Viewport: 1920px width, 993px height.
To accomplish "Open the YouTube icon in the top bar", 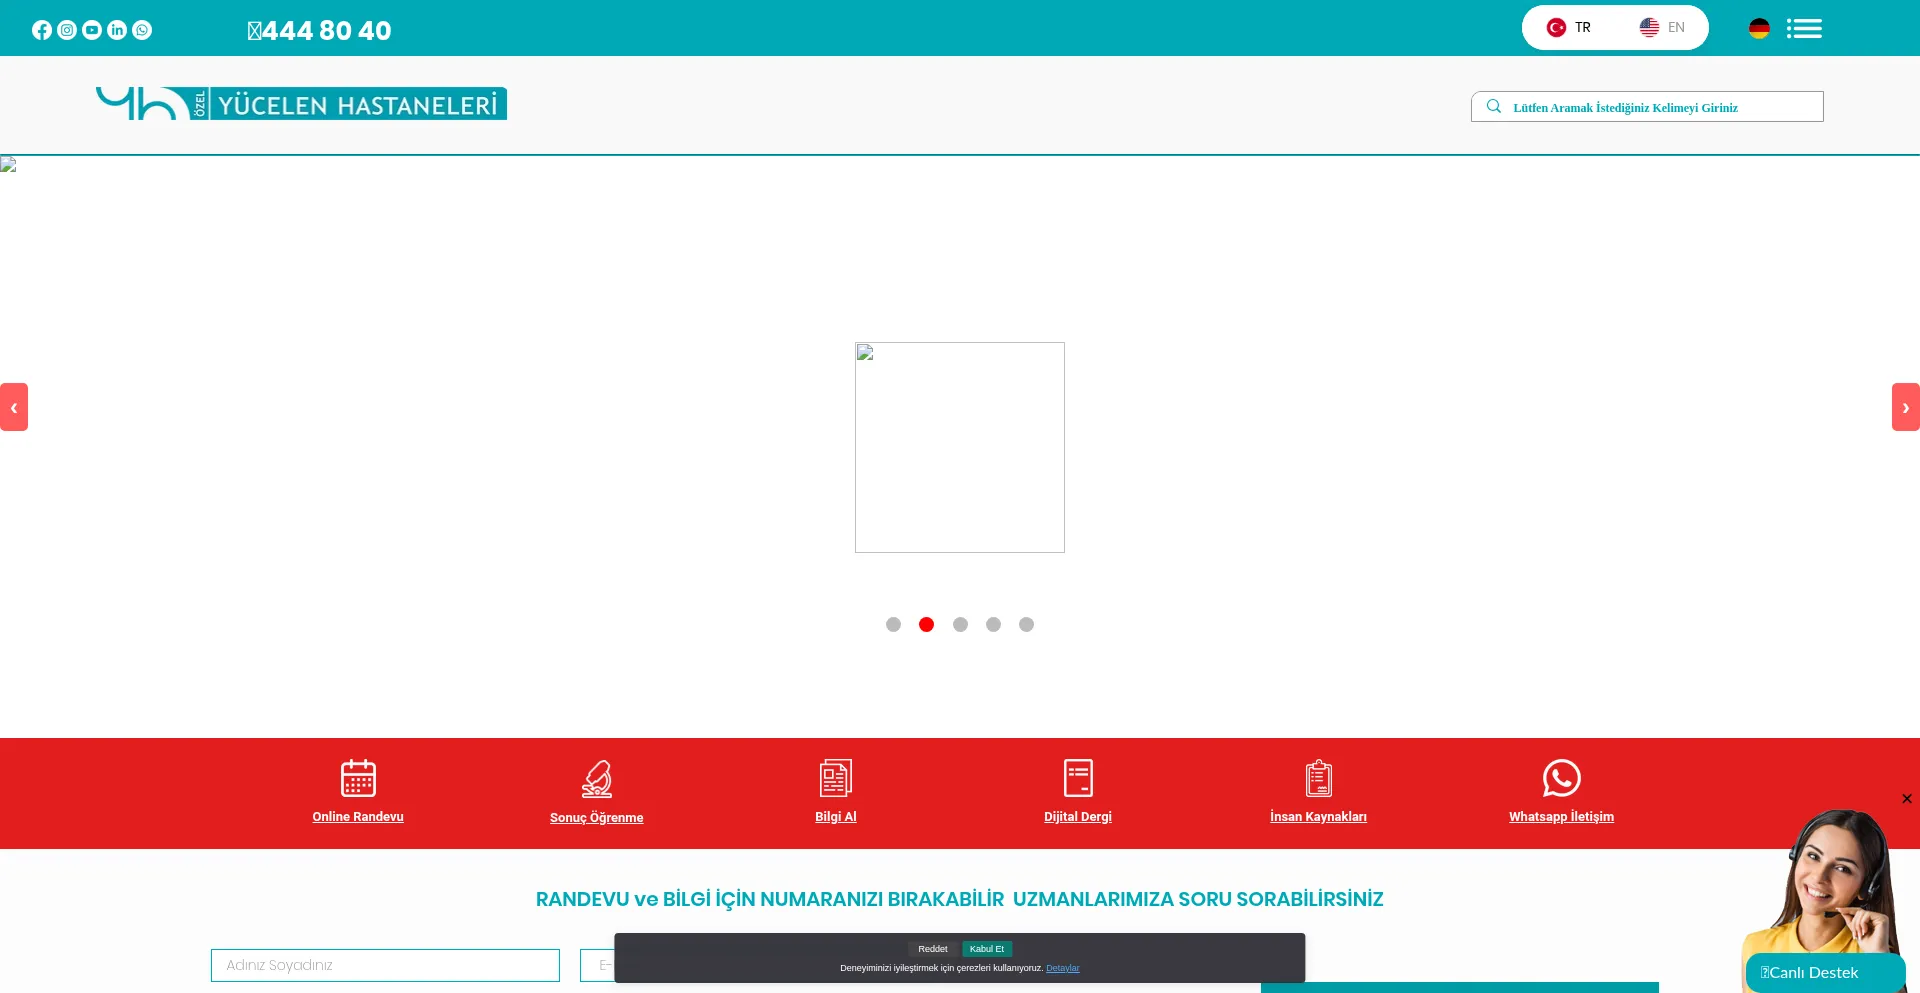I will pyautogui.click(x=92, y=30).
